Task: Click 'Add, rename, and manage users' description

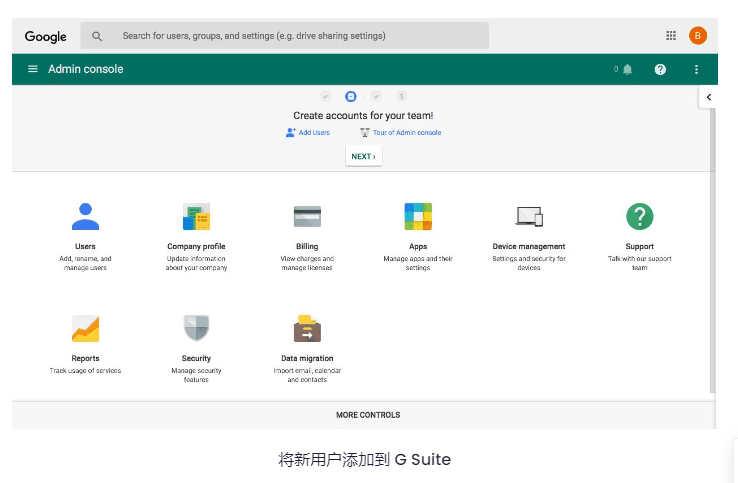Action: point(85,263)
